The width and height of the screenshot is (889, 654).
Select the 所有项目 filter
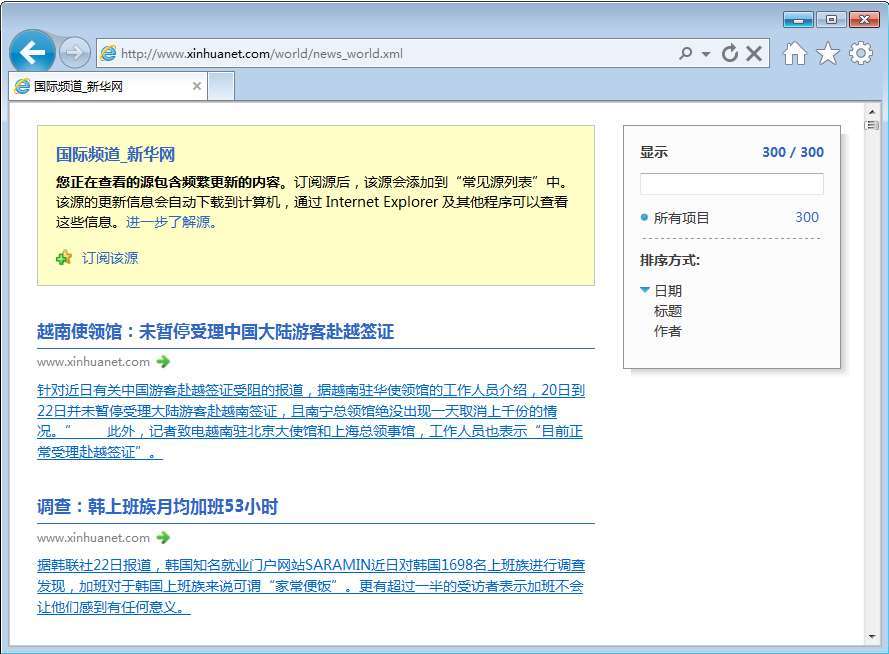click(x=681, y=218)
